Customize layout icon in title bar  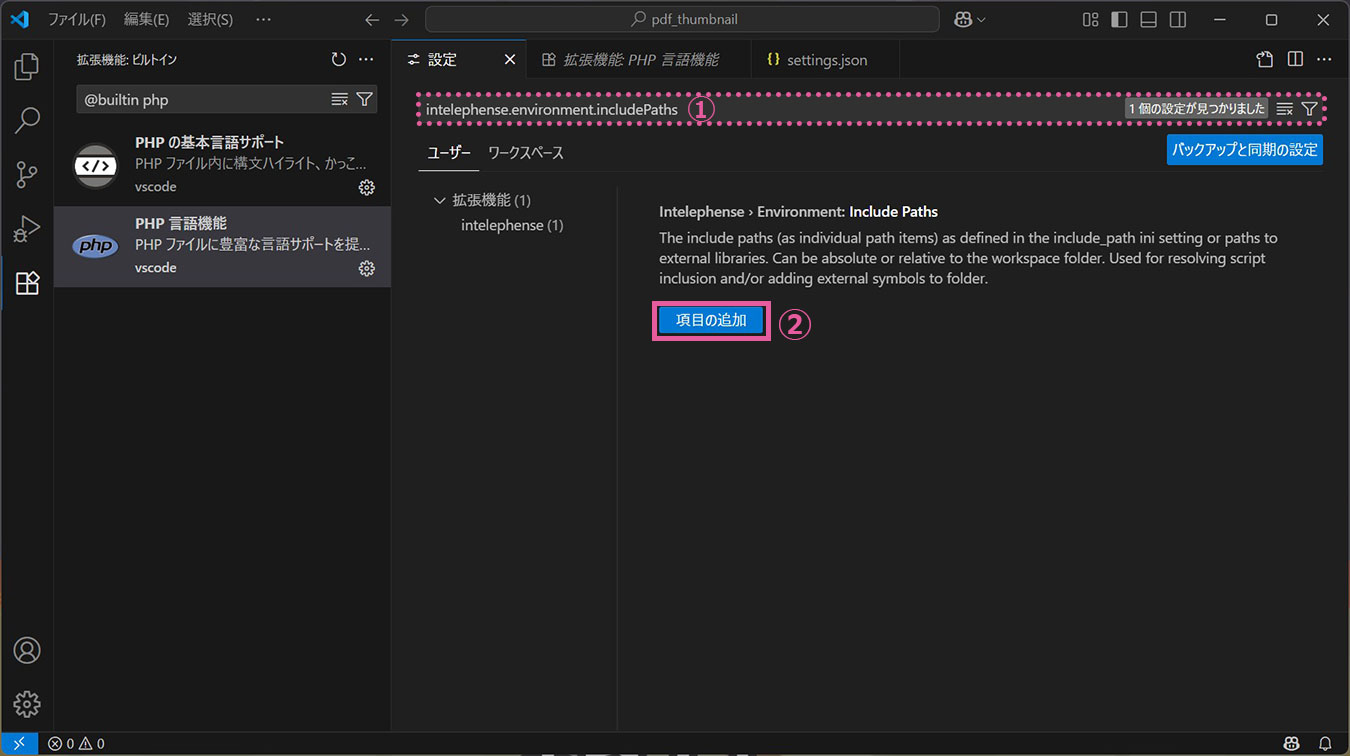(x=1091, y=19)
